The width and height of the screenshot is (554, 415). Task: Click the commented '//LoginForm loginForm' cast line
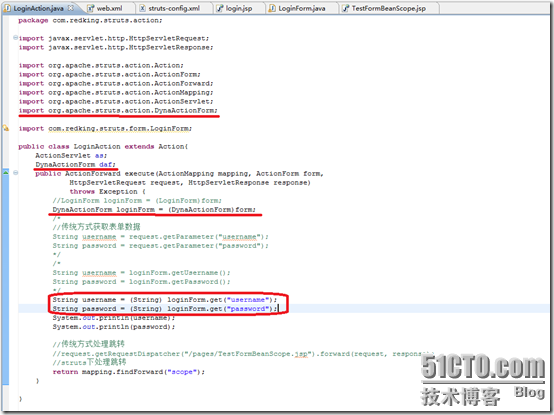click(137, 201)
